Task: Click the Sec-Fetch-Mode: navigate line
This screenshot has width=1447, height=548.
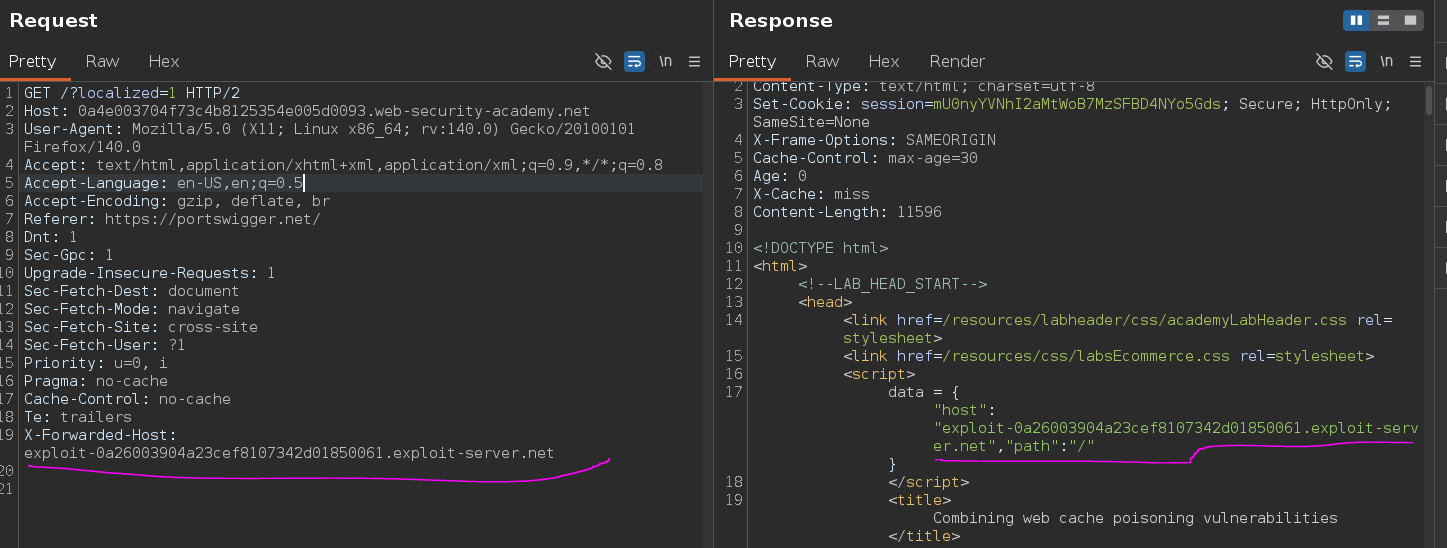Action: [x=132, y=309]
